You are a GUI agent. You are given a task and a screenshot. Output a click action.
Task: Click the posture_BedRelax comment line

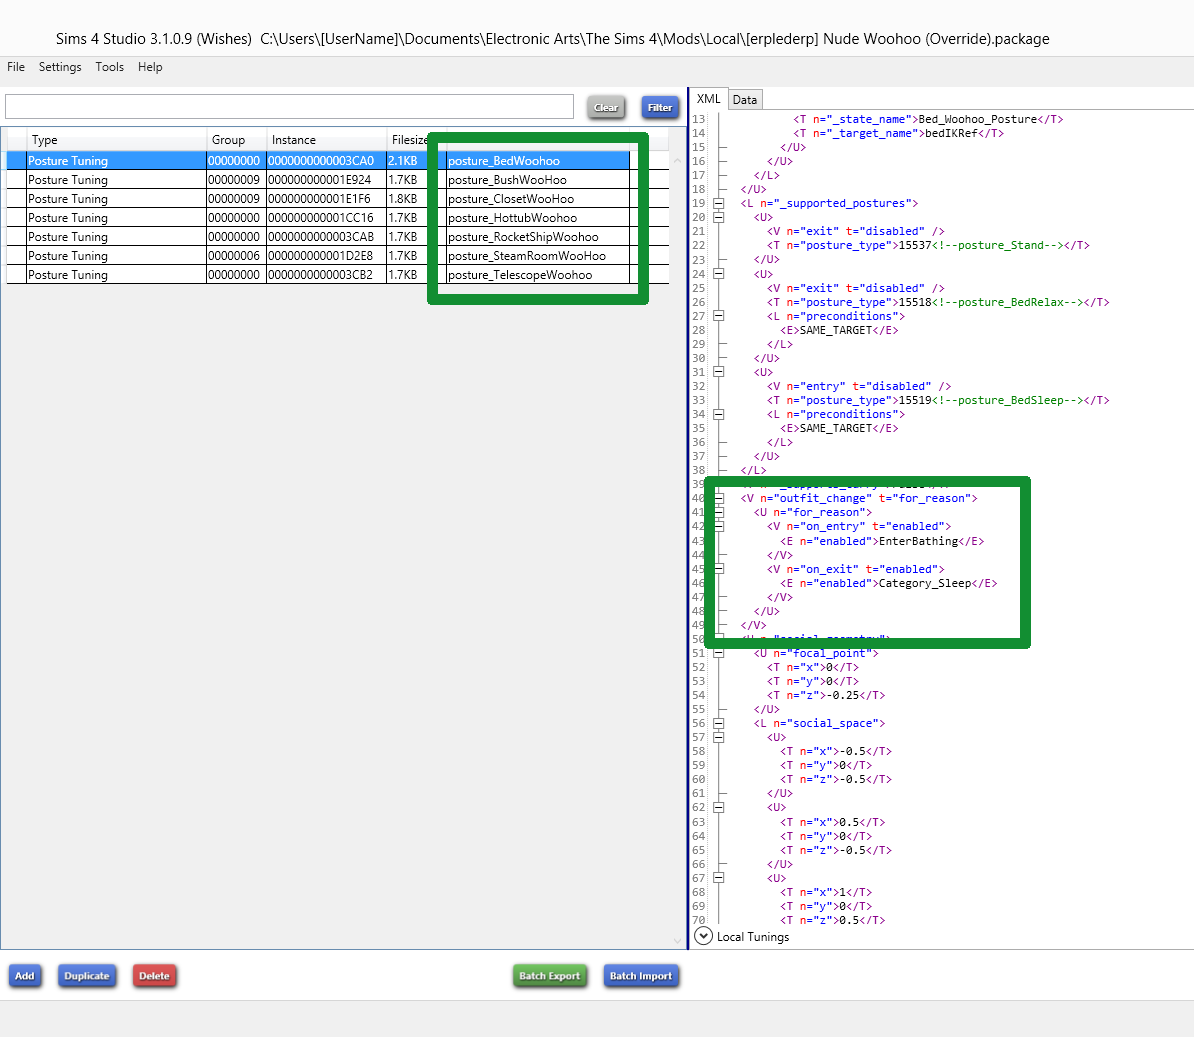938,302
